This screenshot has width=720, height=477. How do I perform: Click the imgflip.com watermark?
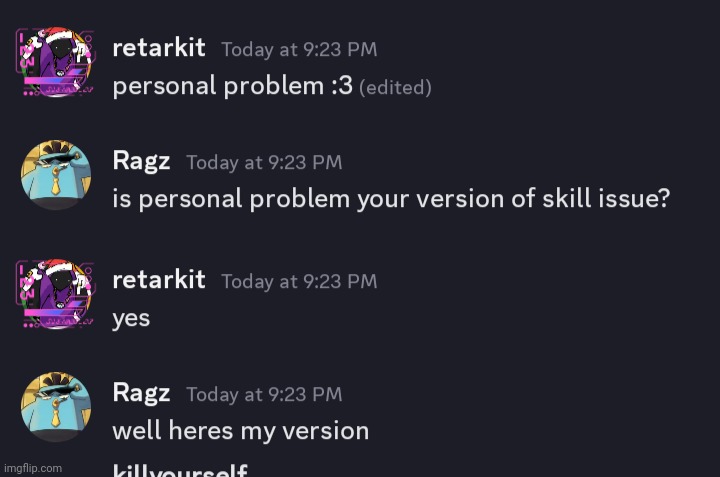(33, 468)
